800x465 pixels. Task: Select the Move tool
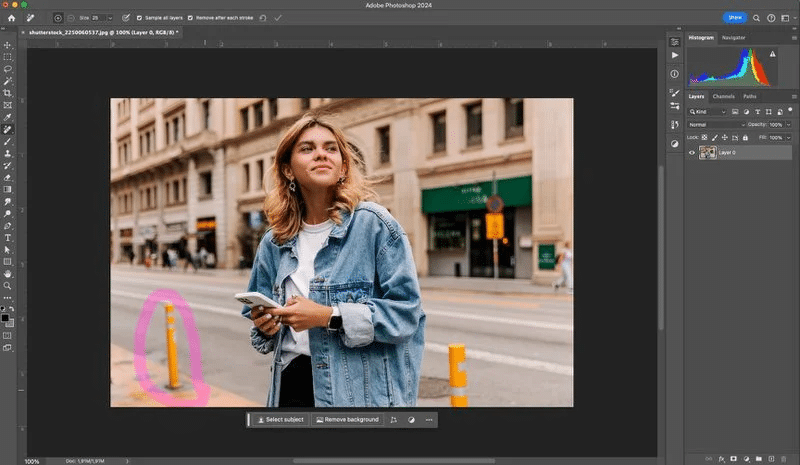[8, 45]
